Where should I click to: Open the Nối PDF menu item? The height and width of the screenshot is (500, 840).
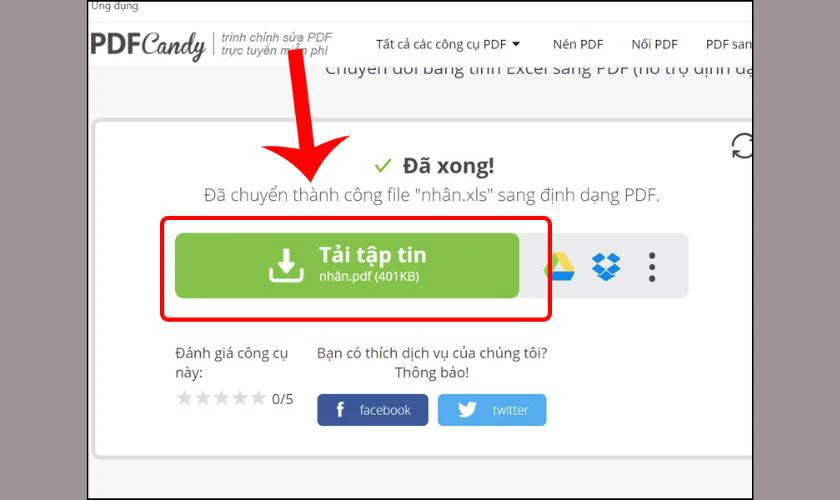click(x=654, y=44)
